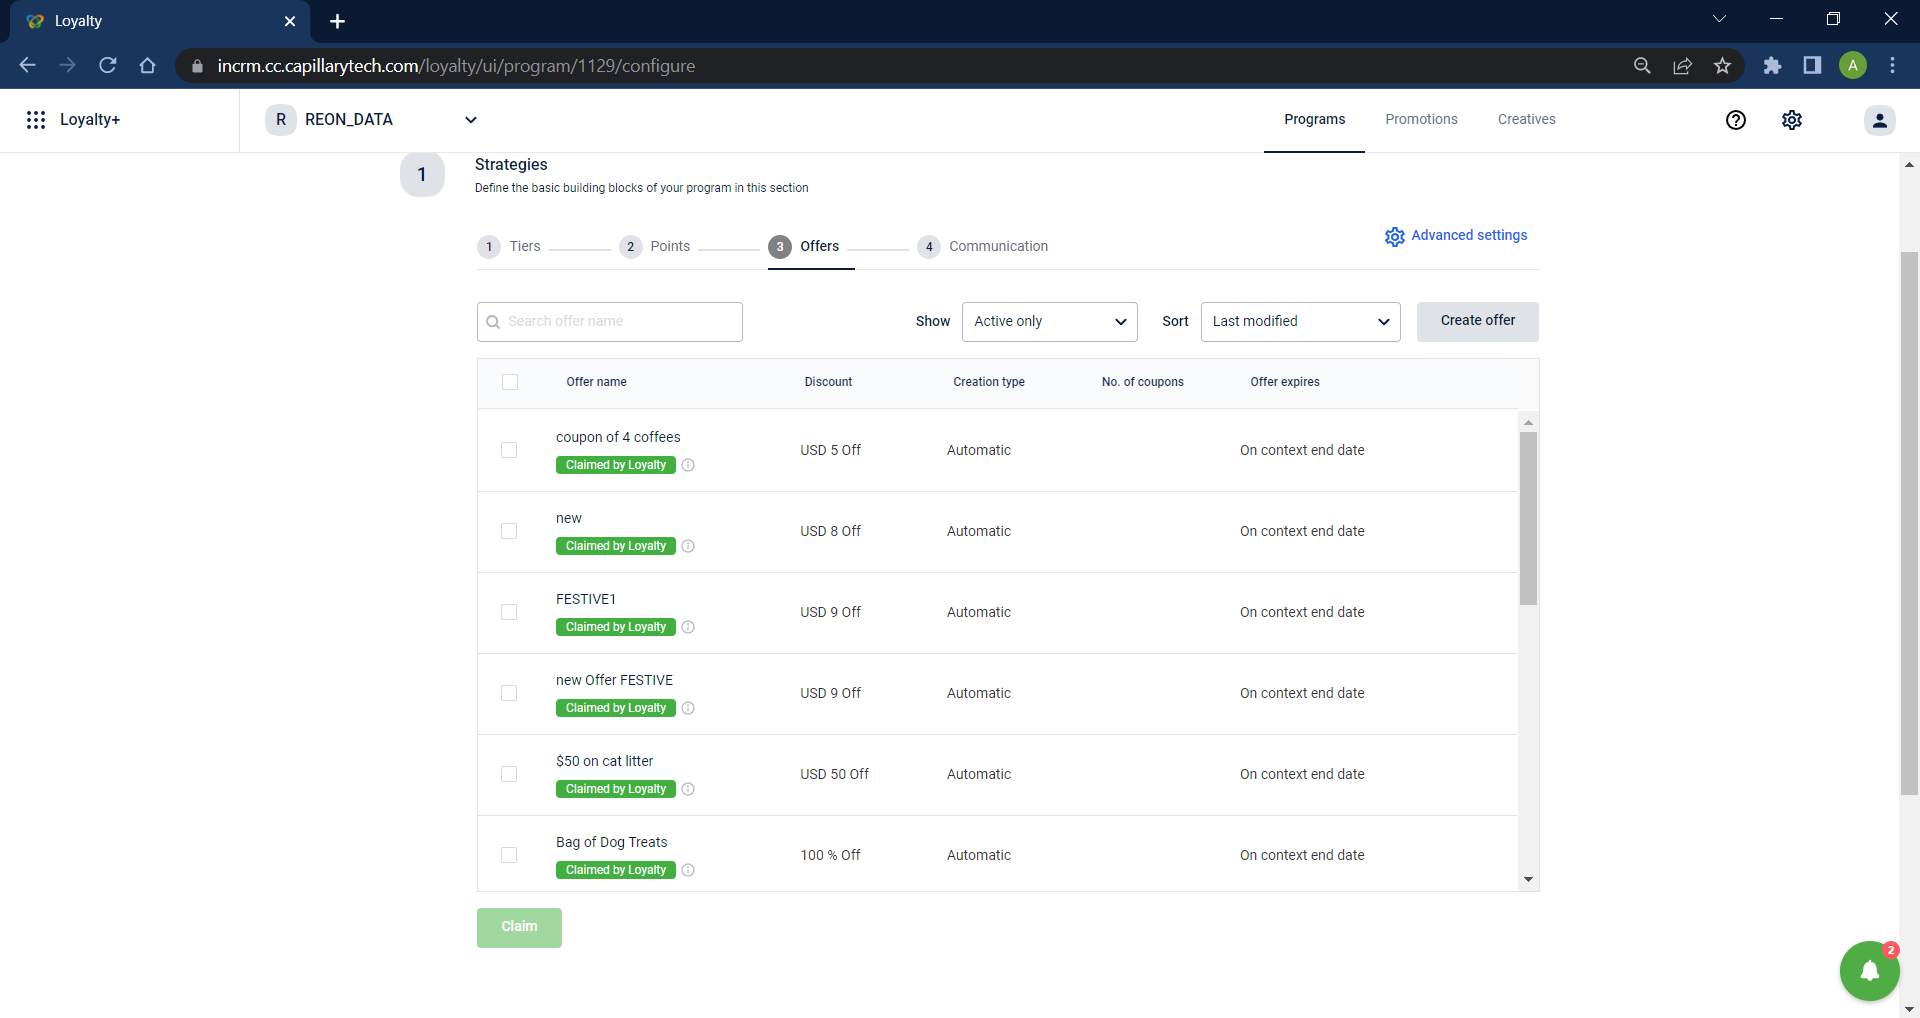The width and height of the screenshot is (1920, 1018).
Task: Open the Loyalty+ apps grid icon
Action: tap(36, 120)
